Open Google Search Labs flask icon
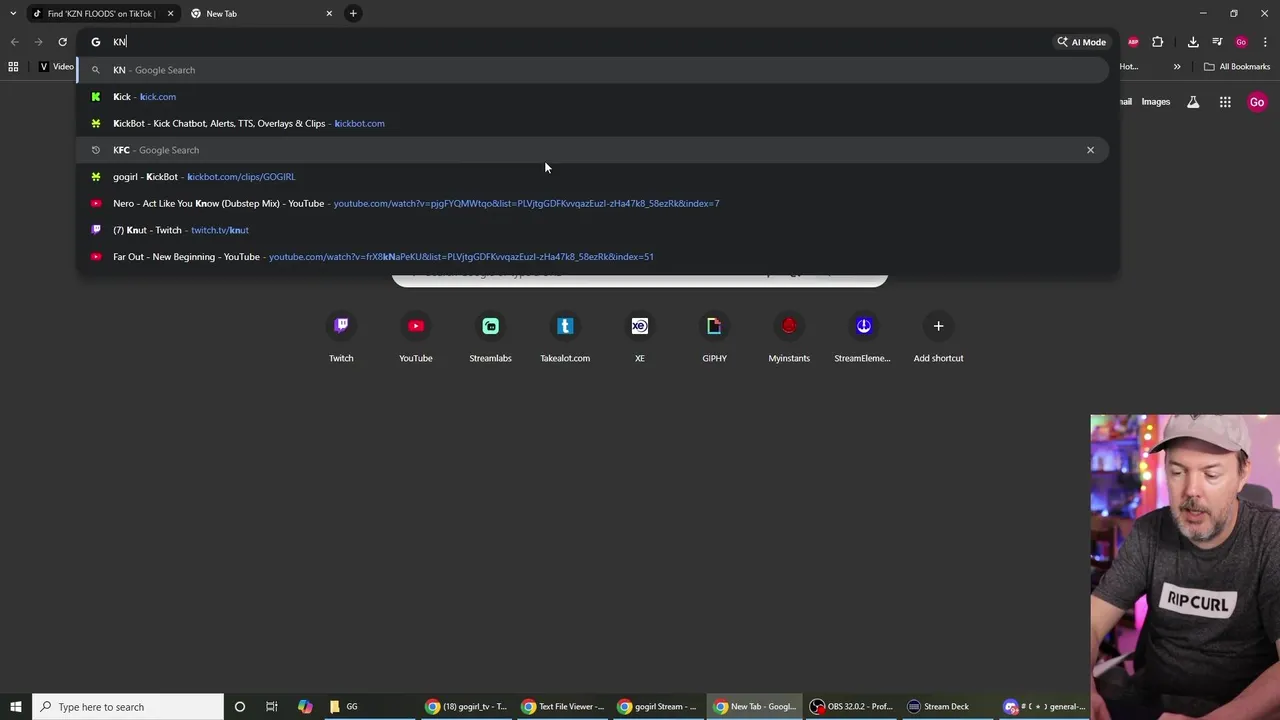 tap(1193, 102)
